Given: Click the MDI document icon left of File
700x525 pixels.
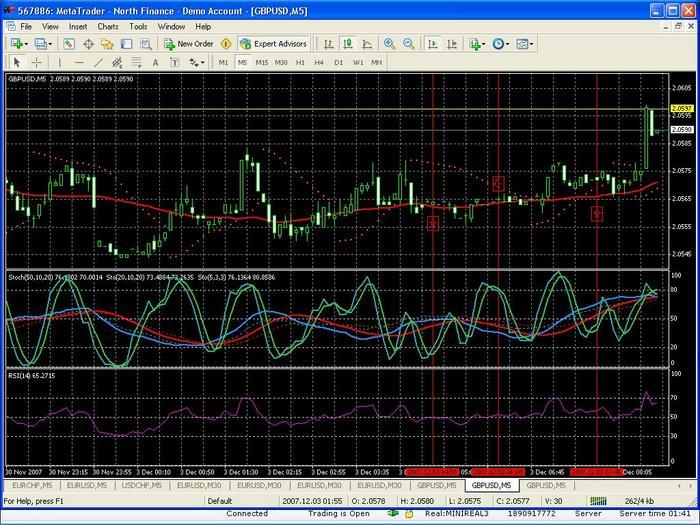Looking at the screenshot, I should tap(11, 26).
